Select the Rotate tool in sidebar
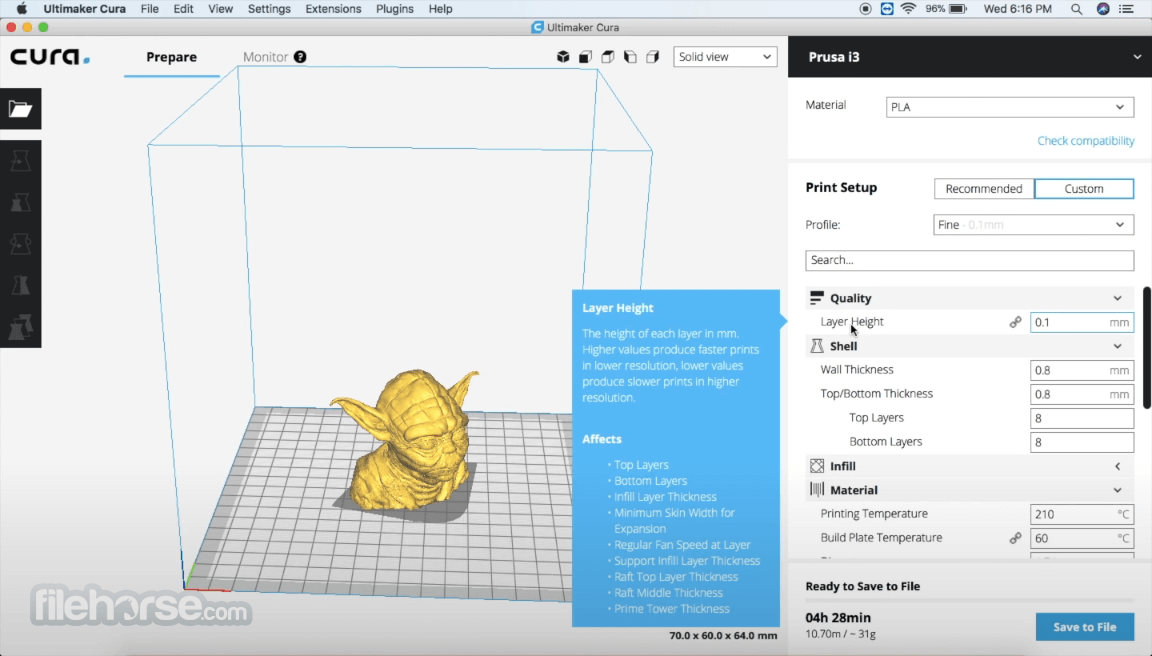The width and height of the screenshot is (1152, 656). [x=21, y=243]
